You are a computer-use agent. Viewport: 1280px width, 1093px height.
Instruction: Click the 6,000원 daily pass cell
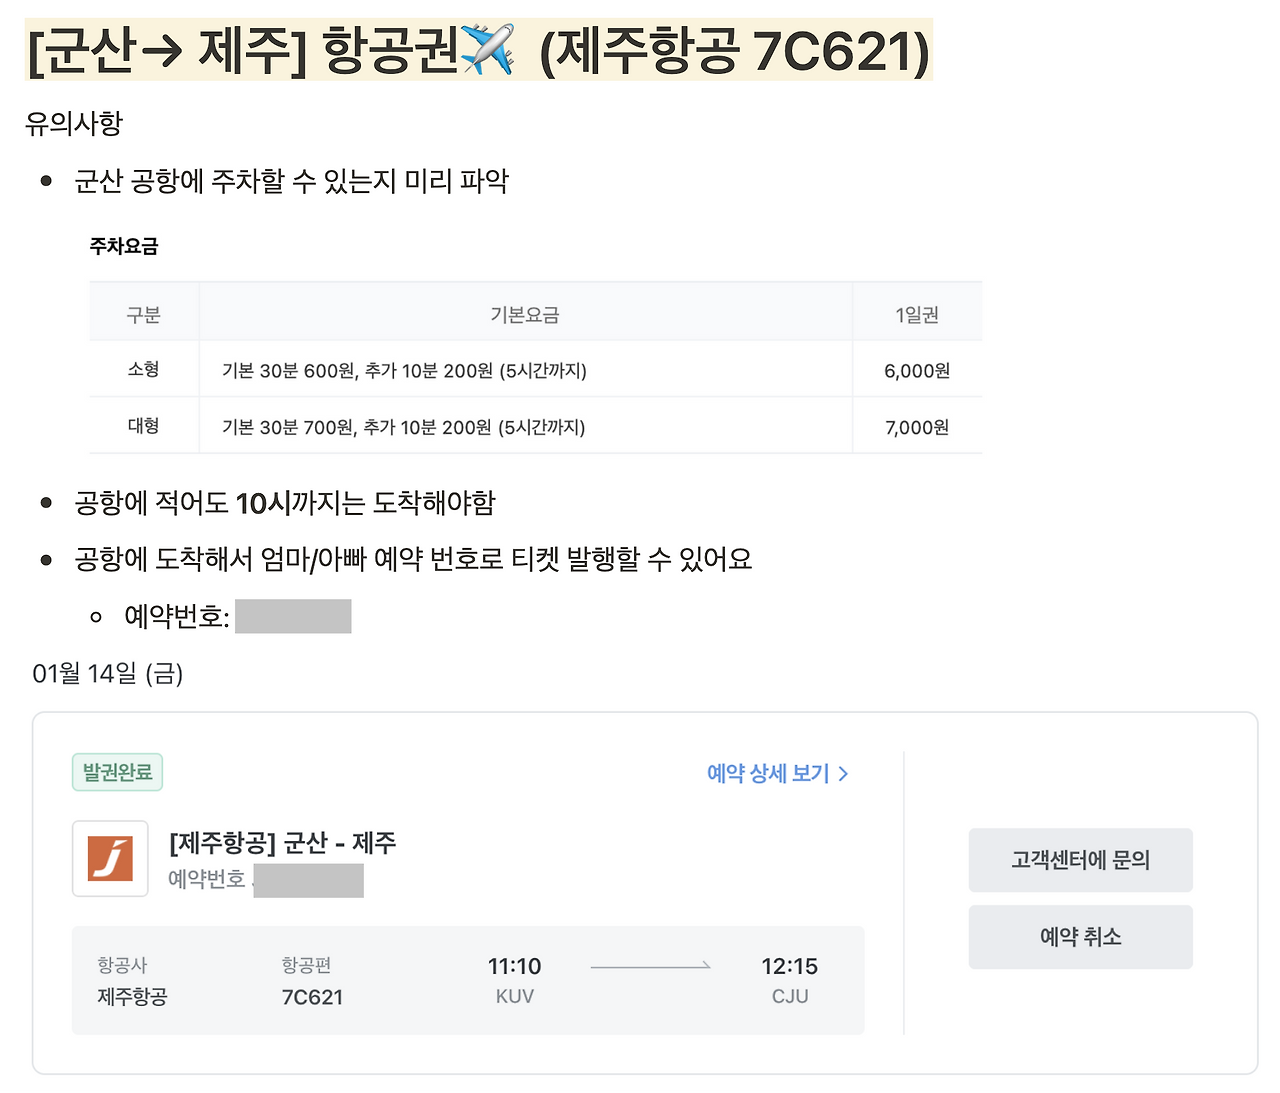(x=917, y=371)
